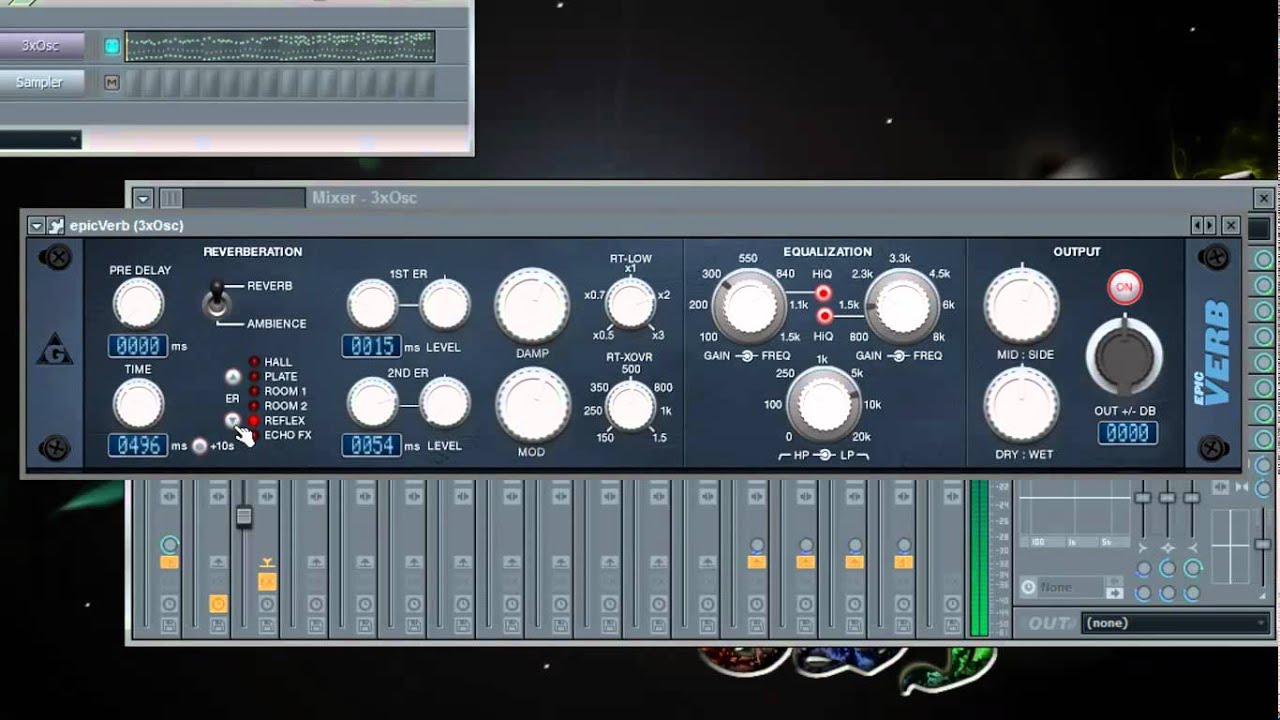
Task: Toggle the epicVerb ON button
Action: [1124, 287]
